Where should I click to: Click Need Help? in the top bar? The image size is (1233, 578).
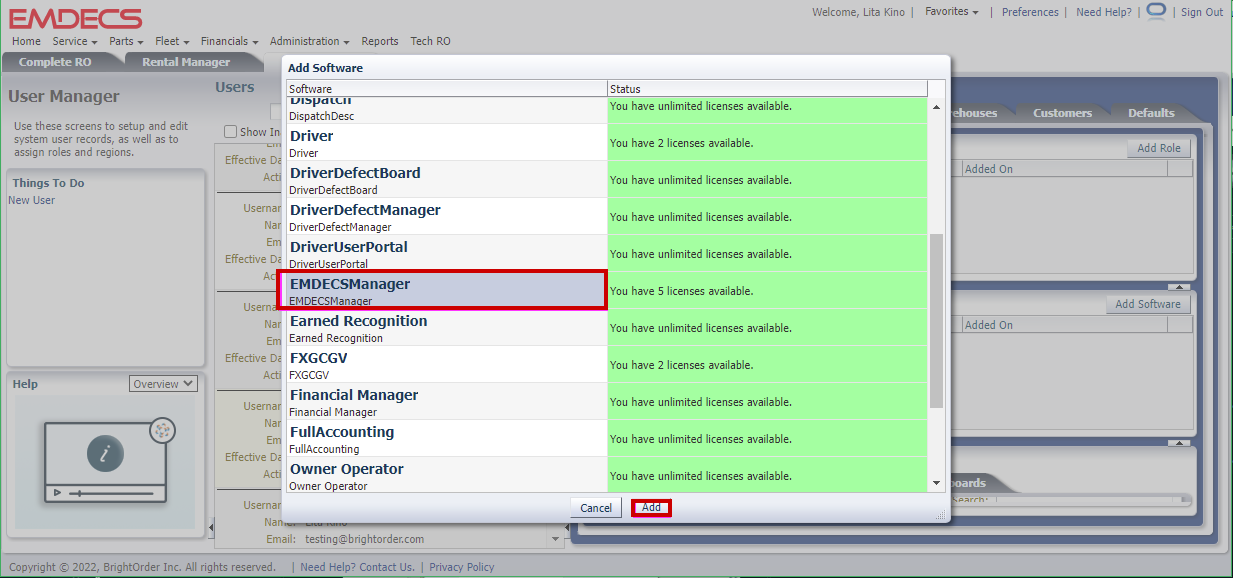tap(1104, 12)
